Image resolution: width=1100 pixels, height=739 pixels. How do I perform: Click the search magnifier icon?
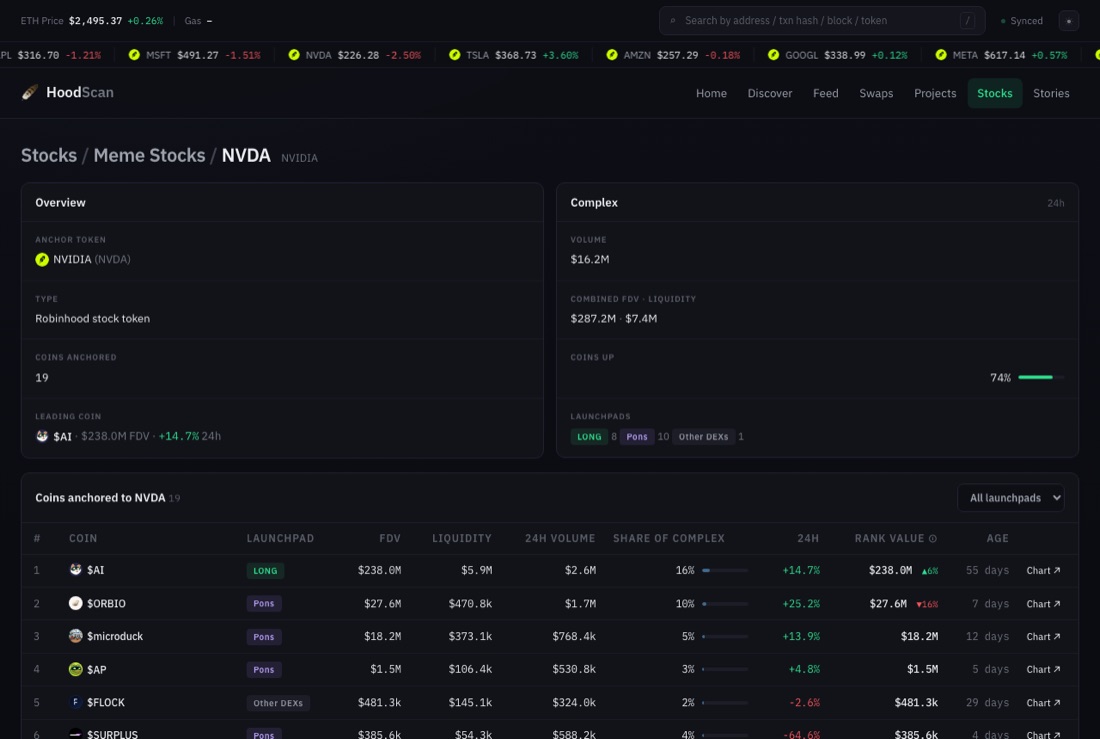(x=673, y=21)
